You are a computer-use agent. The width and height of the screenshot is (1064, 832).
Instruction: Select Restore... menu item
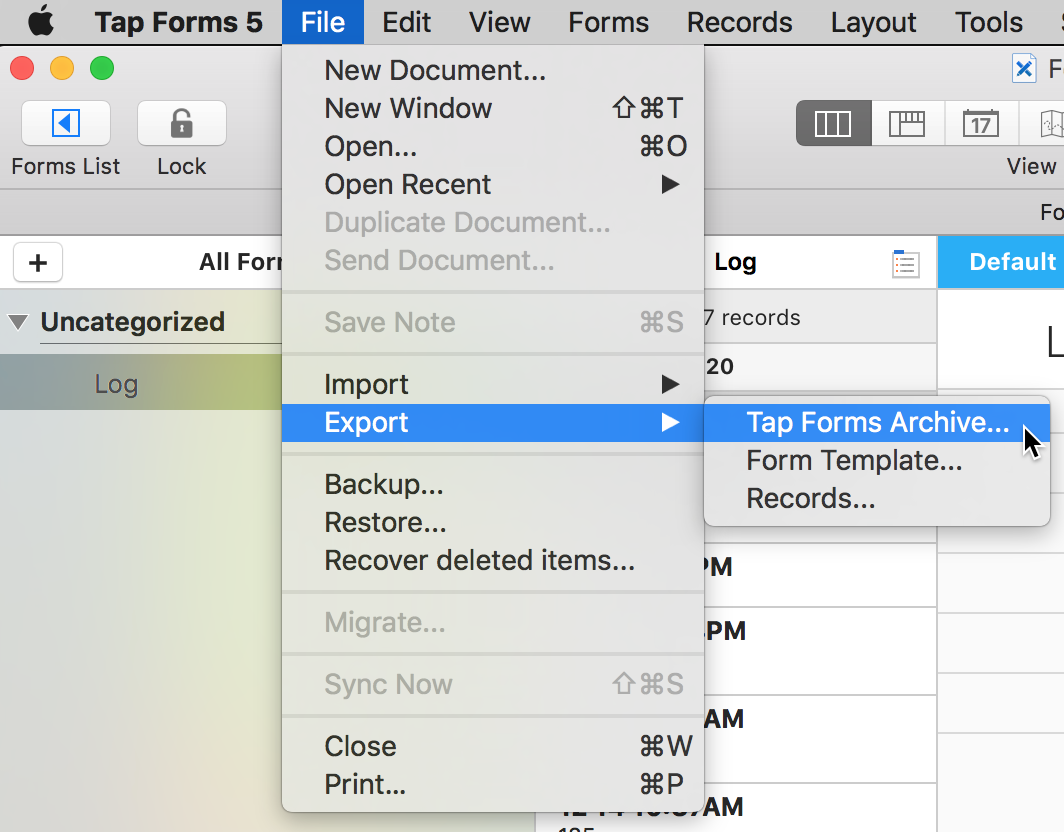click(493, 522)
